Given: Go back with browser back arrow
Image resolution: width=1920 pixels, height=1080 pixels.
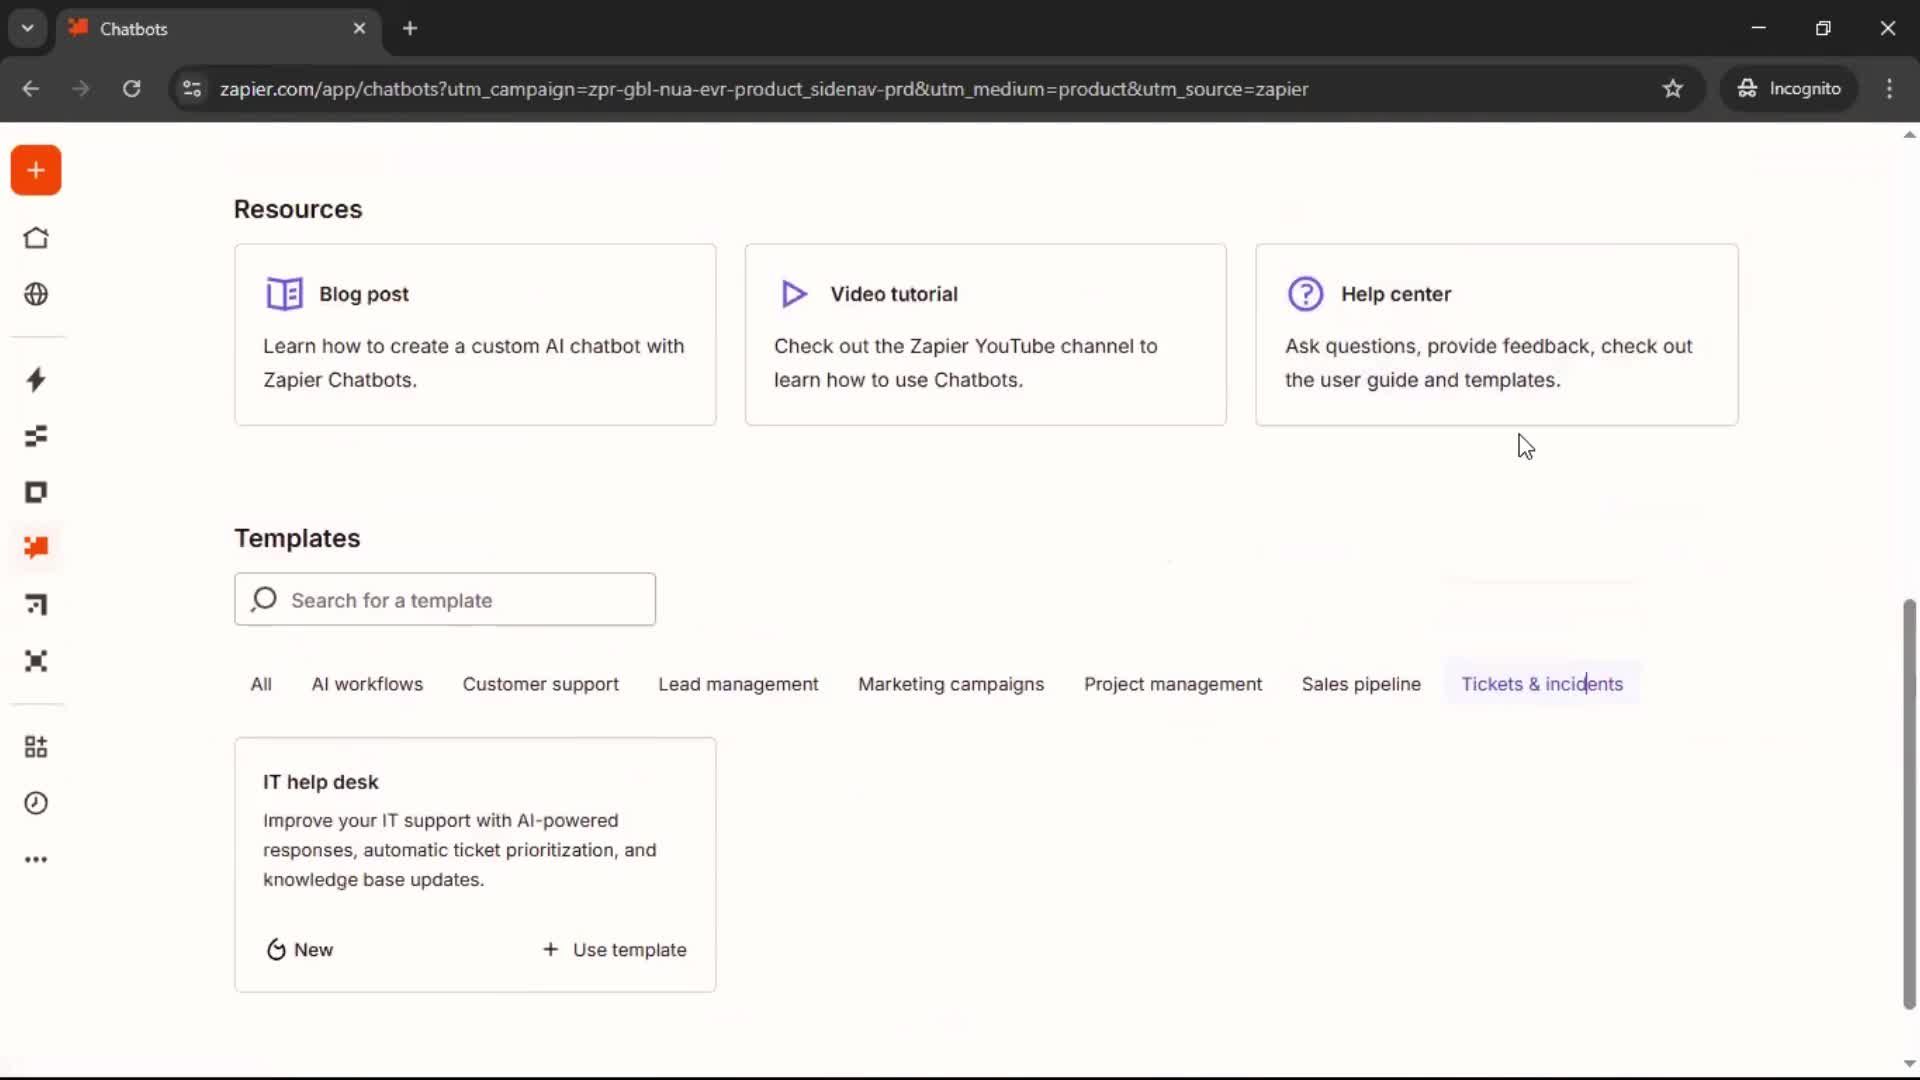Looking at the screenshot, I should 31,89.
